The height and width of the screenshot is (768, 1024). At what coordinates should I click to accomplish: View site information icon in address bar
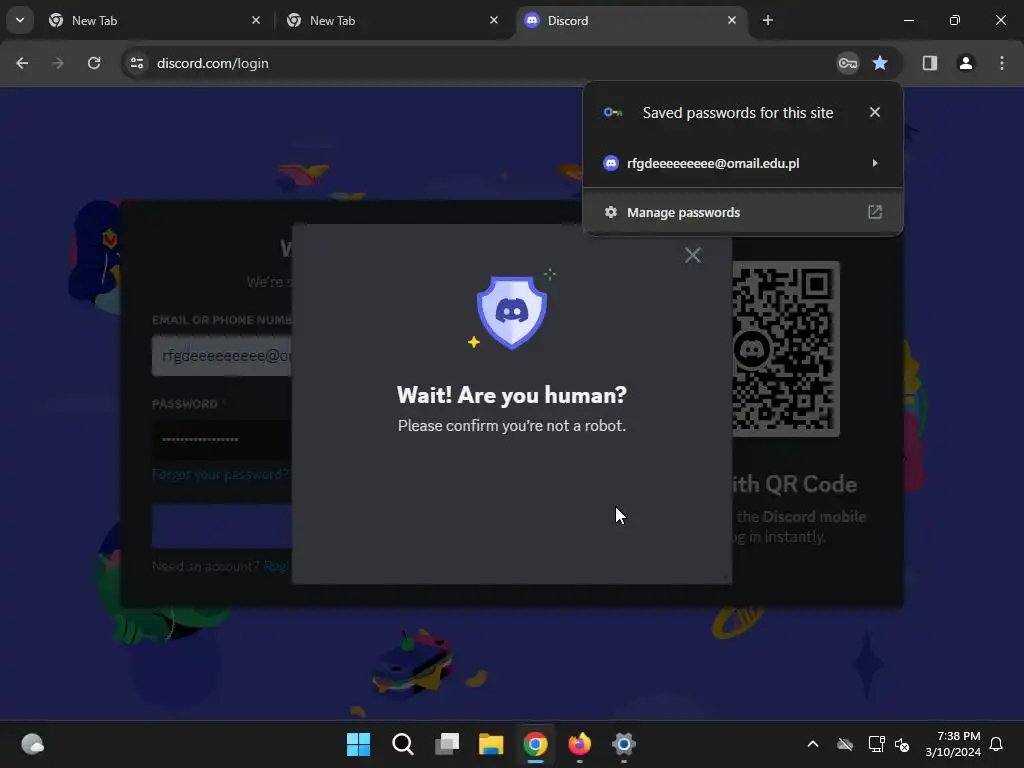(x=137, y=63)
